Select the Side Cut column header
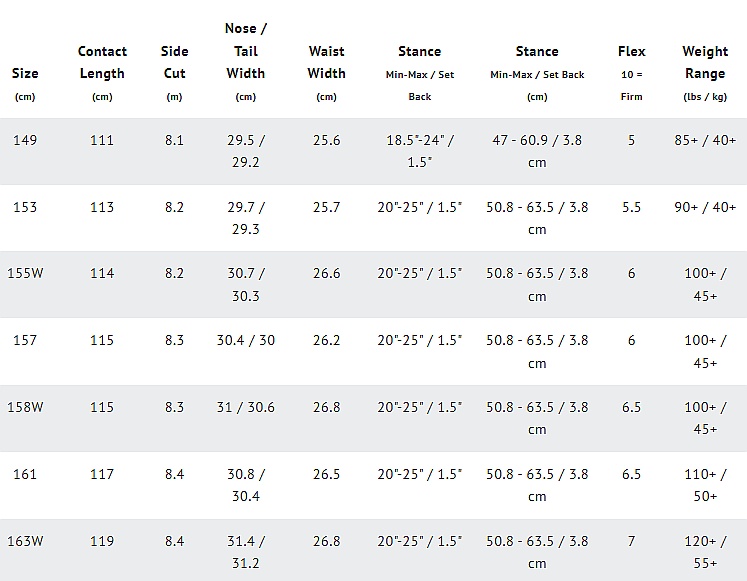The image size is (747, 581). click(174, 62)
